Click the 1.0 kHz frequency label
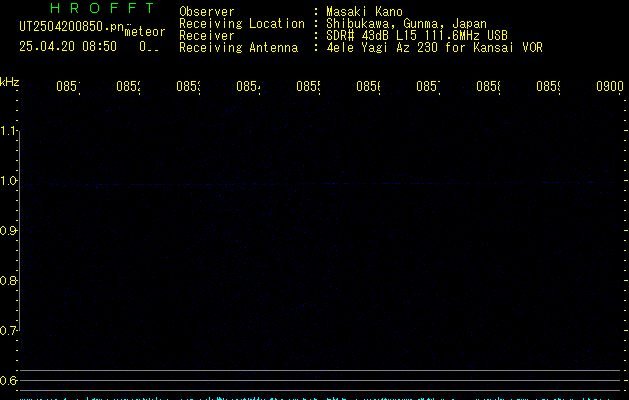This screenshot has height=400, width=629. tap(8, 181)
